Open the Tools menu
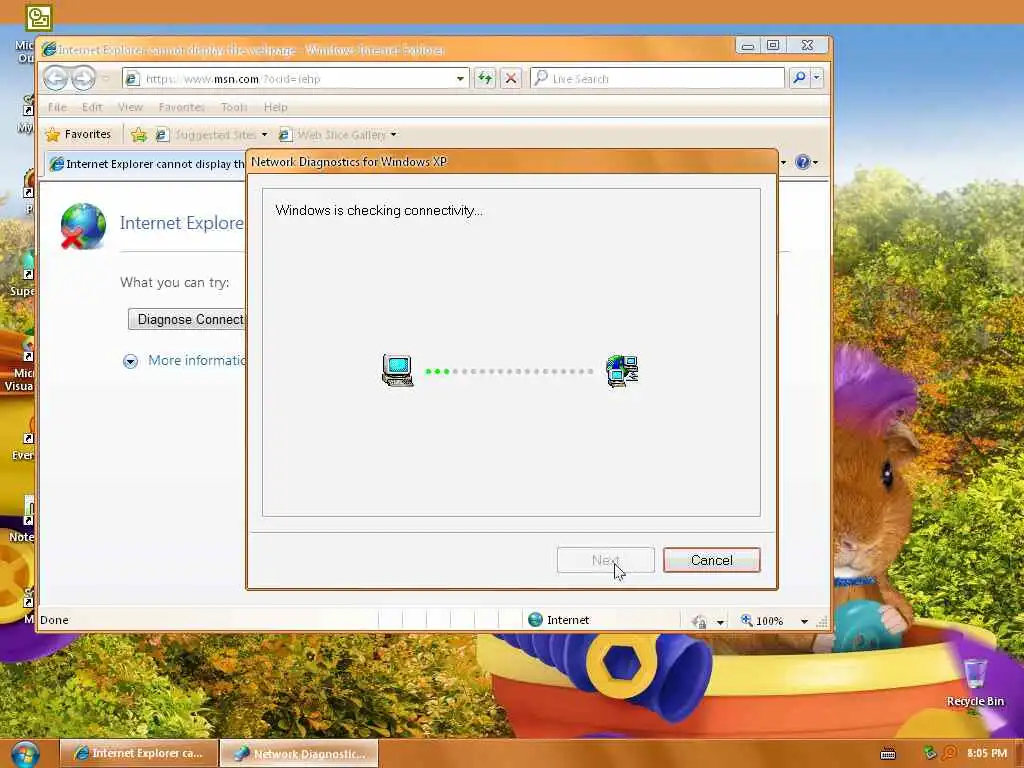This screenshot has height=768, width=1024. (234, 107)
